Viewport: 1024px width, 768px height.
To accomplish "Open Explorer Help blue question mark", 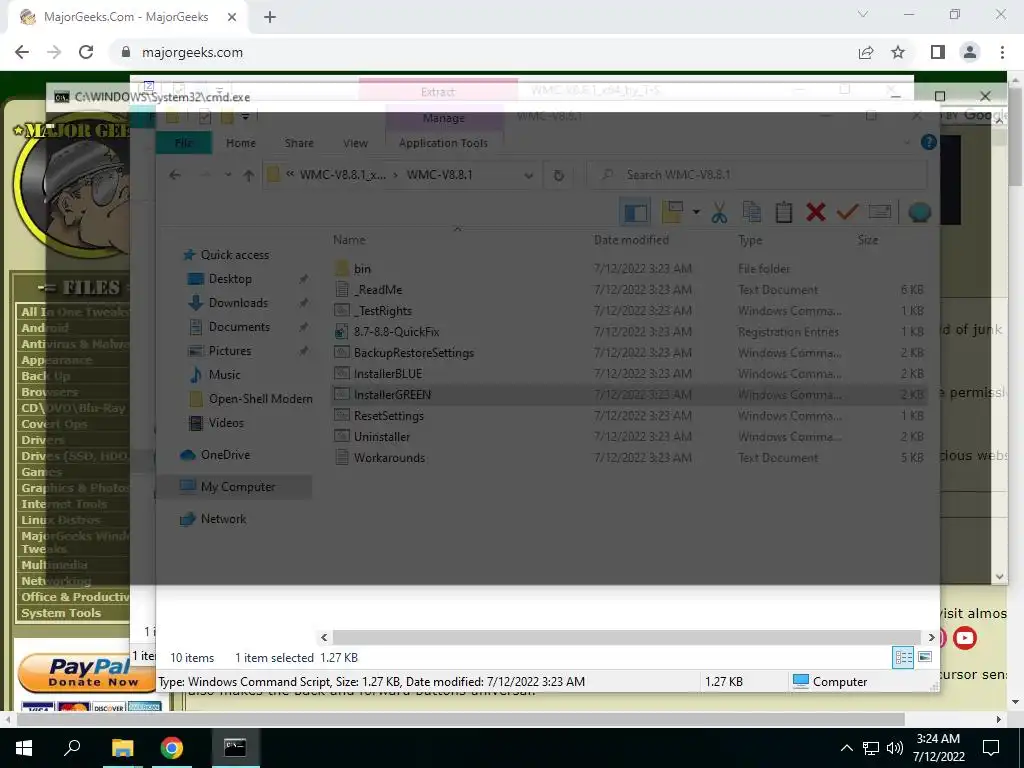I will tap(928, 142).
